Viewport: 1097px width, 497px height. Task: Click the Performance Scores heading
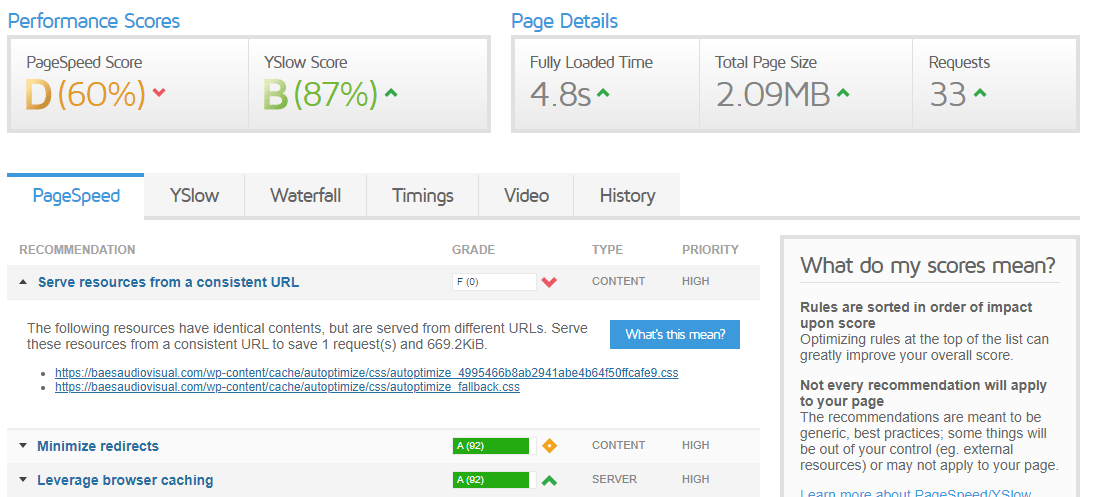click(94, 21)
